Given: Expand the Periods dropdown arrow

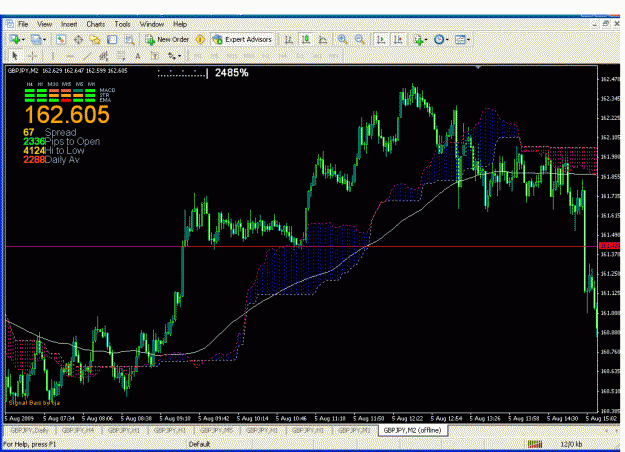Looking at the screenshot, I should 447,39.
